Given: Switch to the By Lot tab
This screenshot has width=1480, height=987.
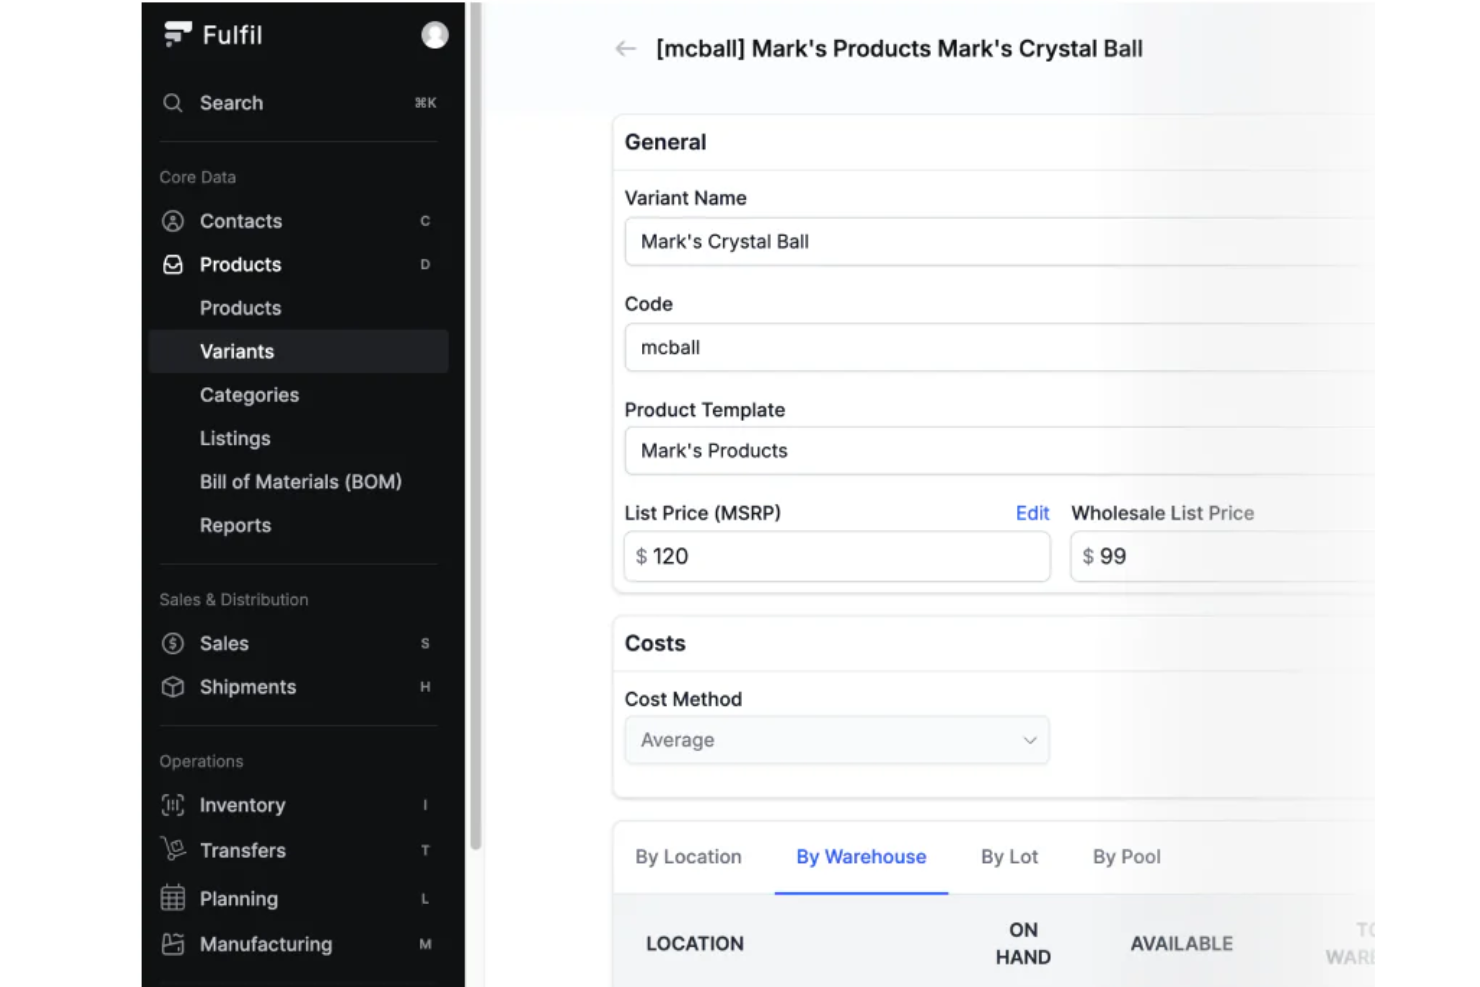Looking at the screenshot, I should (x=1008, y=857).
